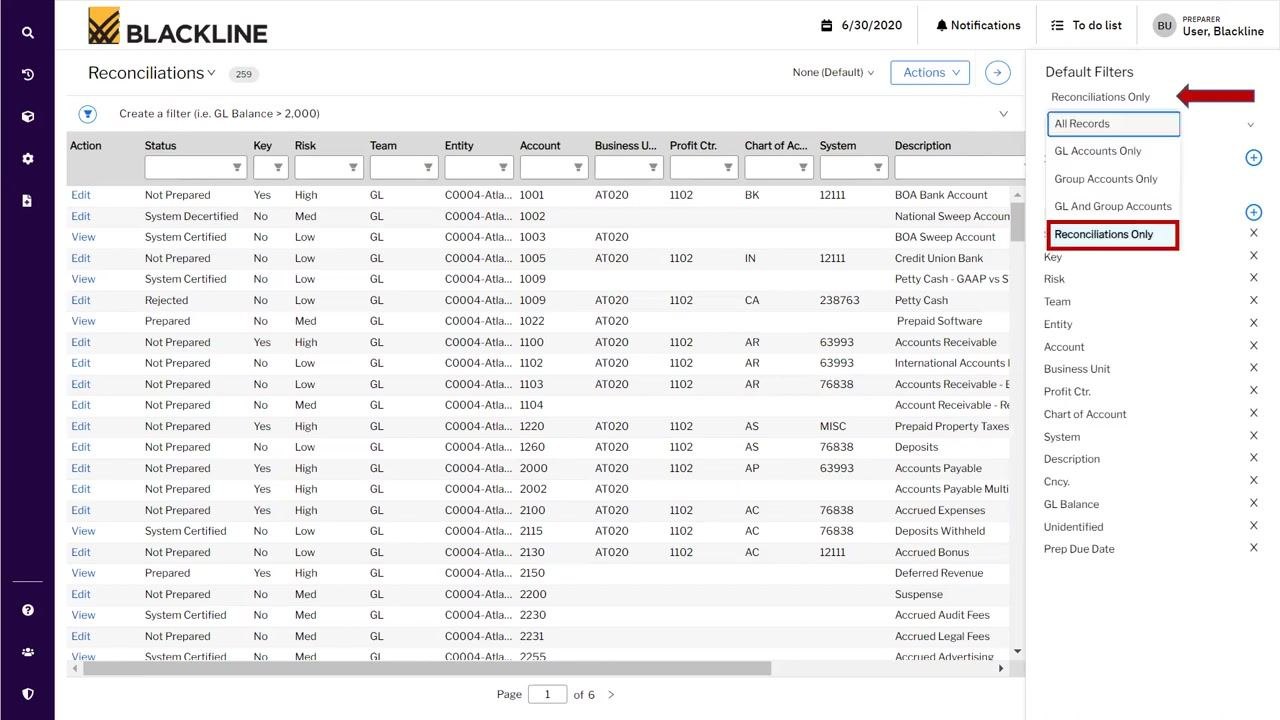Click the All Records combo box

(x=1114, y=124)
